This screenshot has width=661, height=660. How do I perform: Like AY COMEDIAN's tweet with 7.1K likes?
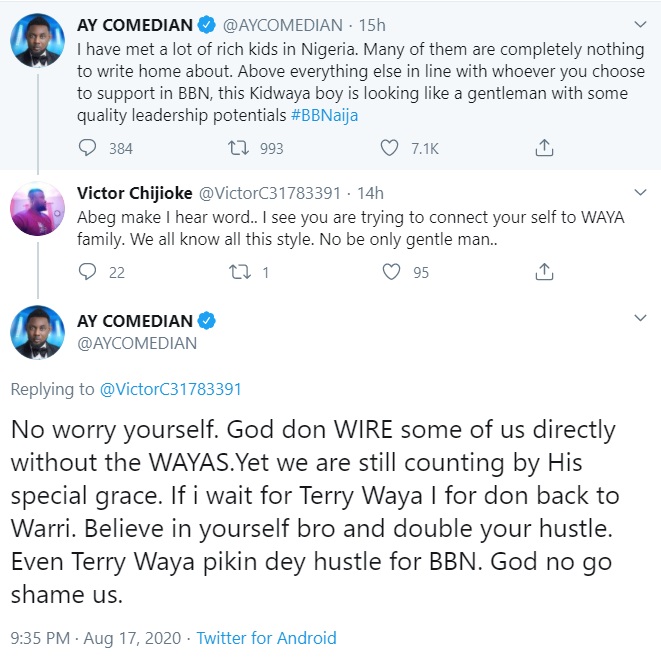pos(392,147)
